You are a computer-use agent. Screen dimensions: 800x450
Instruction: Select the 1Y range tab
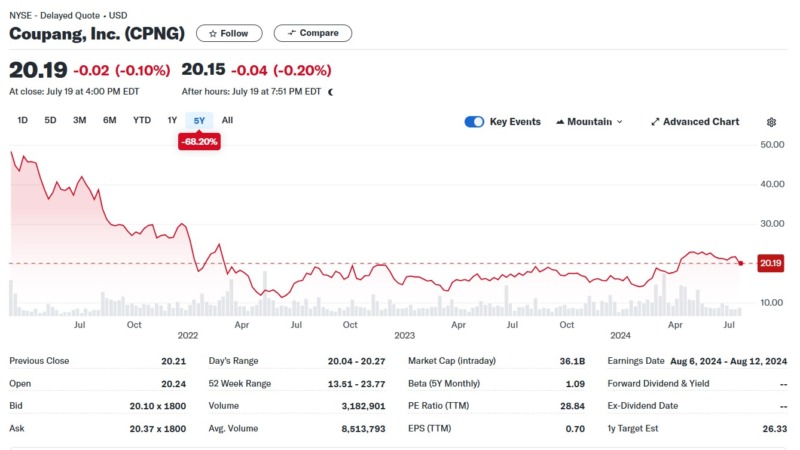172,120
